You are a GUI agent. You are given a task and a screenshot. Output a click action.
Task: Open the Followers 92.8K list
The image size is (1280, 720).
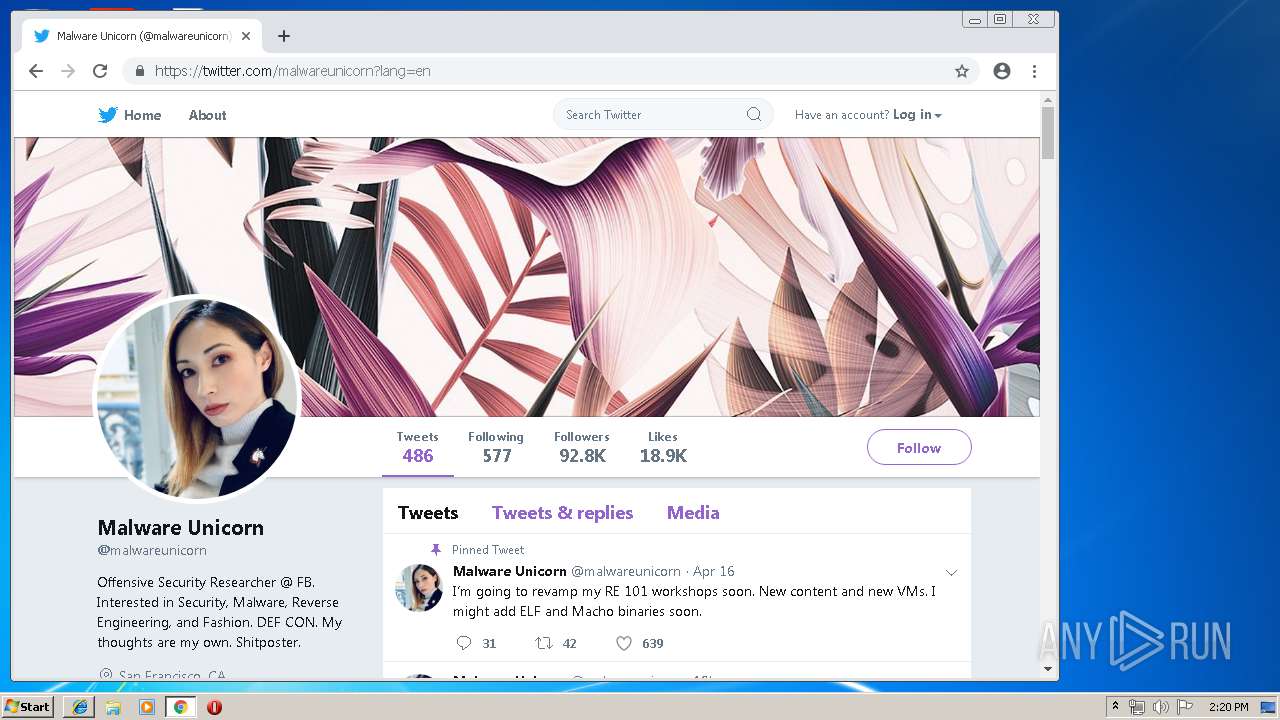[x=582, y=448]
